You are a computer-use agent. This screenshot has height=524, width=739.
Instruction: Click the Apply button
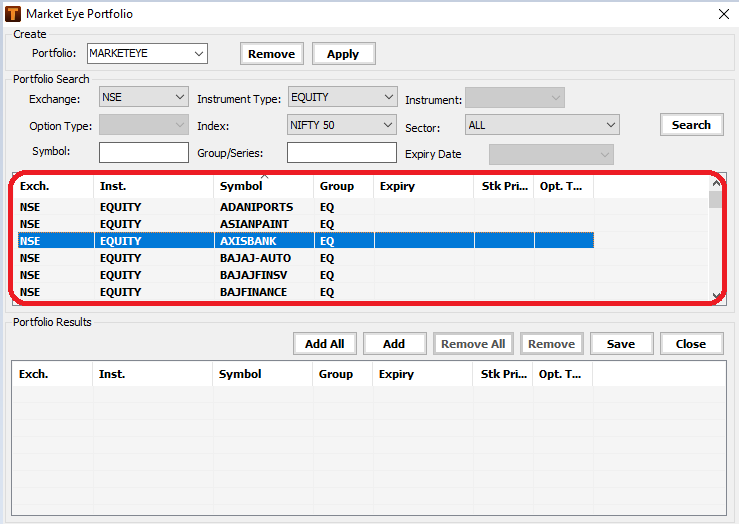tap(343, 54)
